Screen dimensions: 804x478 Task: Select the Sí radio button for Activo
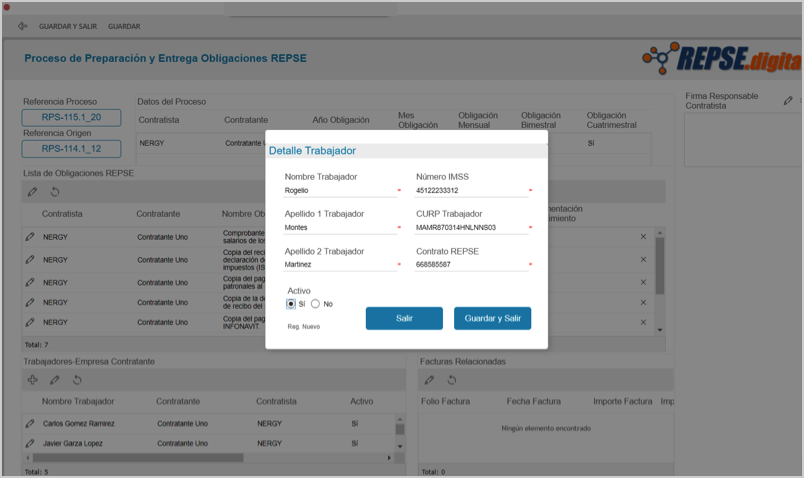[291, 304]
